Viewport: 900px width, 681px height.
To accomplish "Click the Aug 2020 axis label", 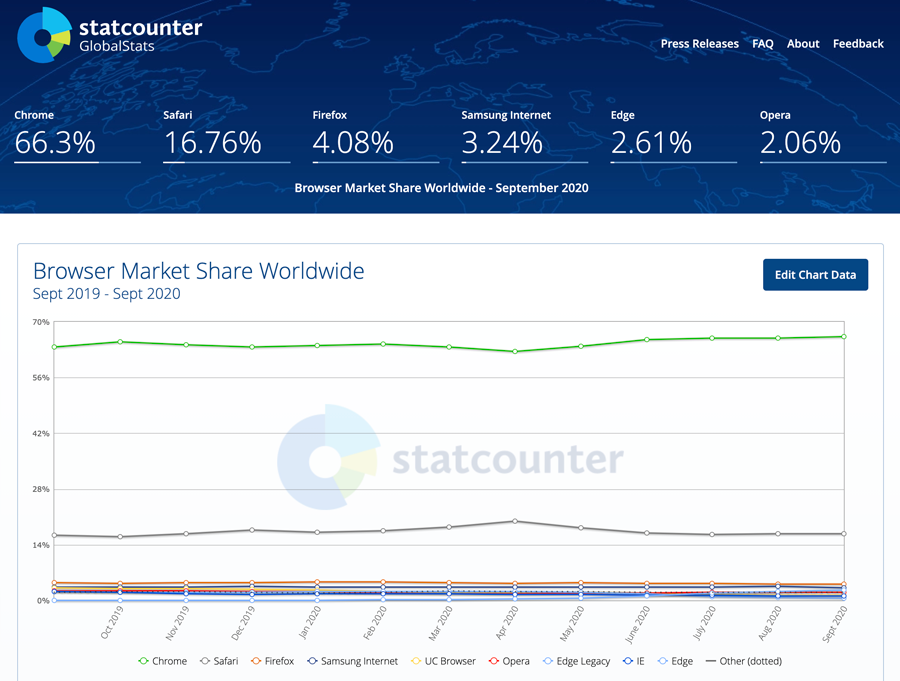I will [x=770, y=624].
